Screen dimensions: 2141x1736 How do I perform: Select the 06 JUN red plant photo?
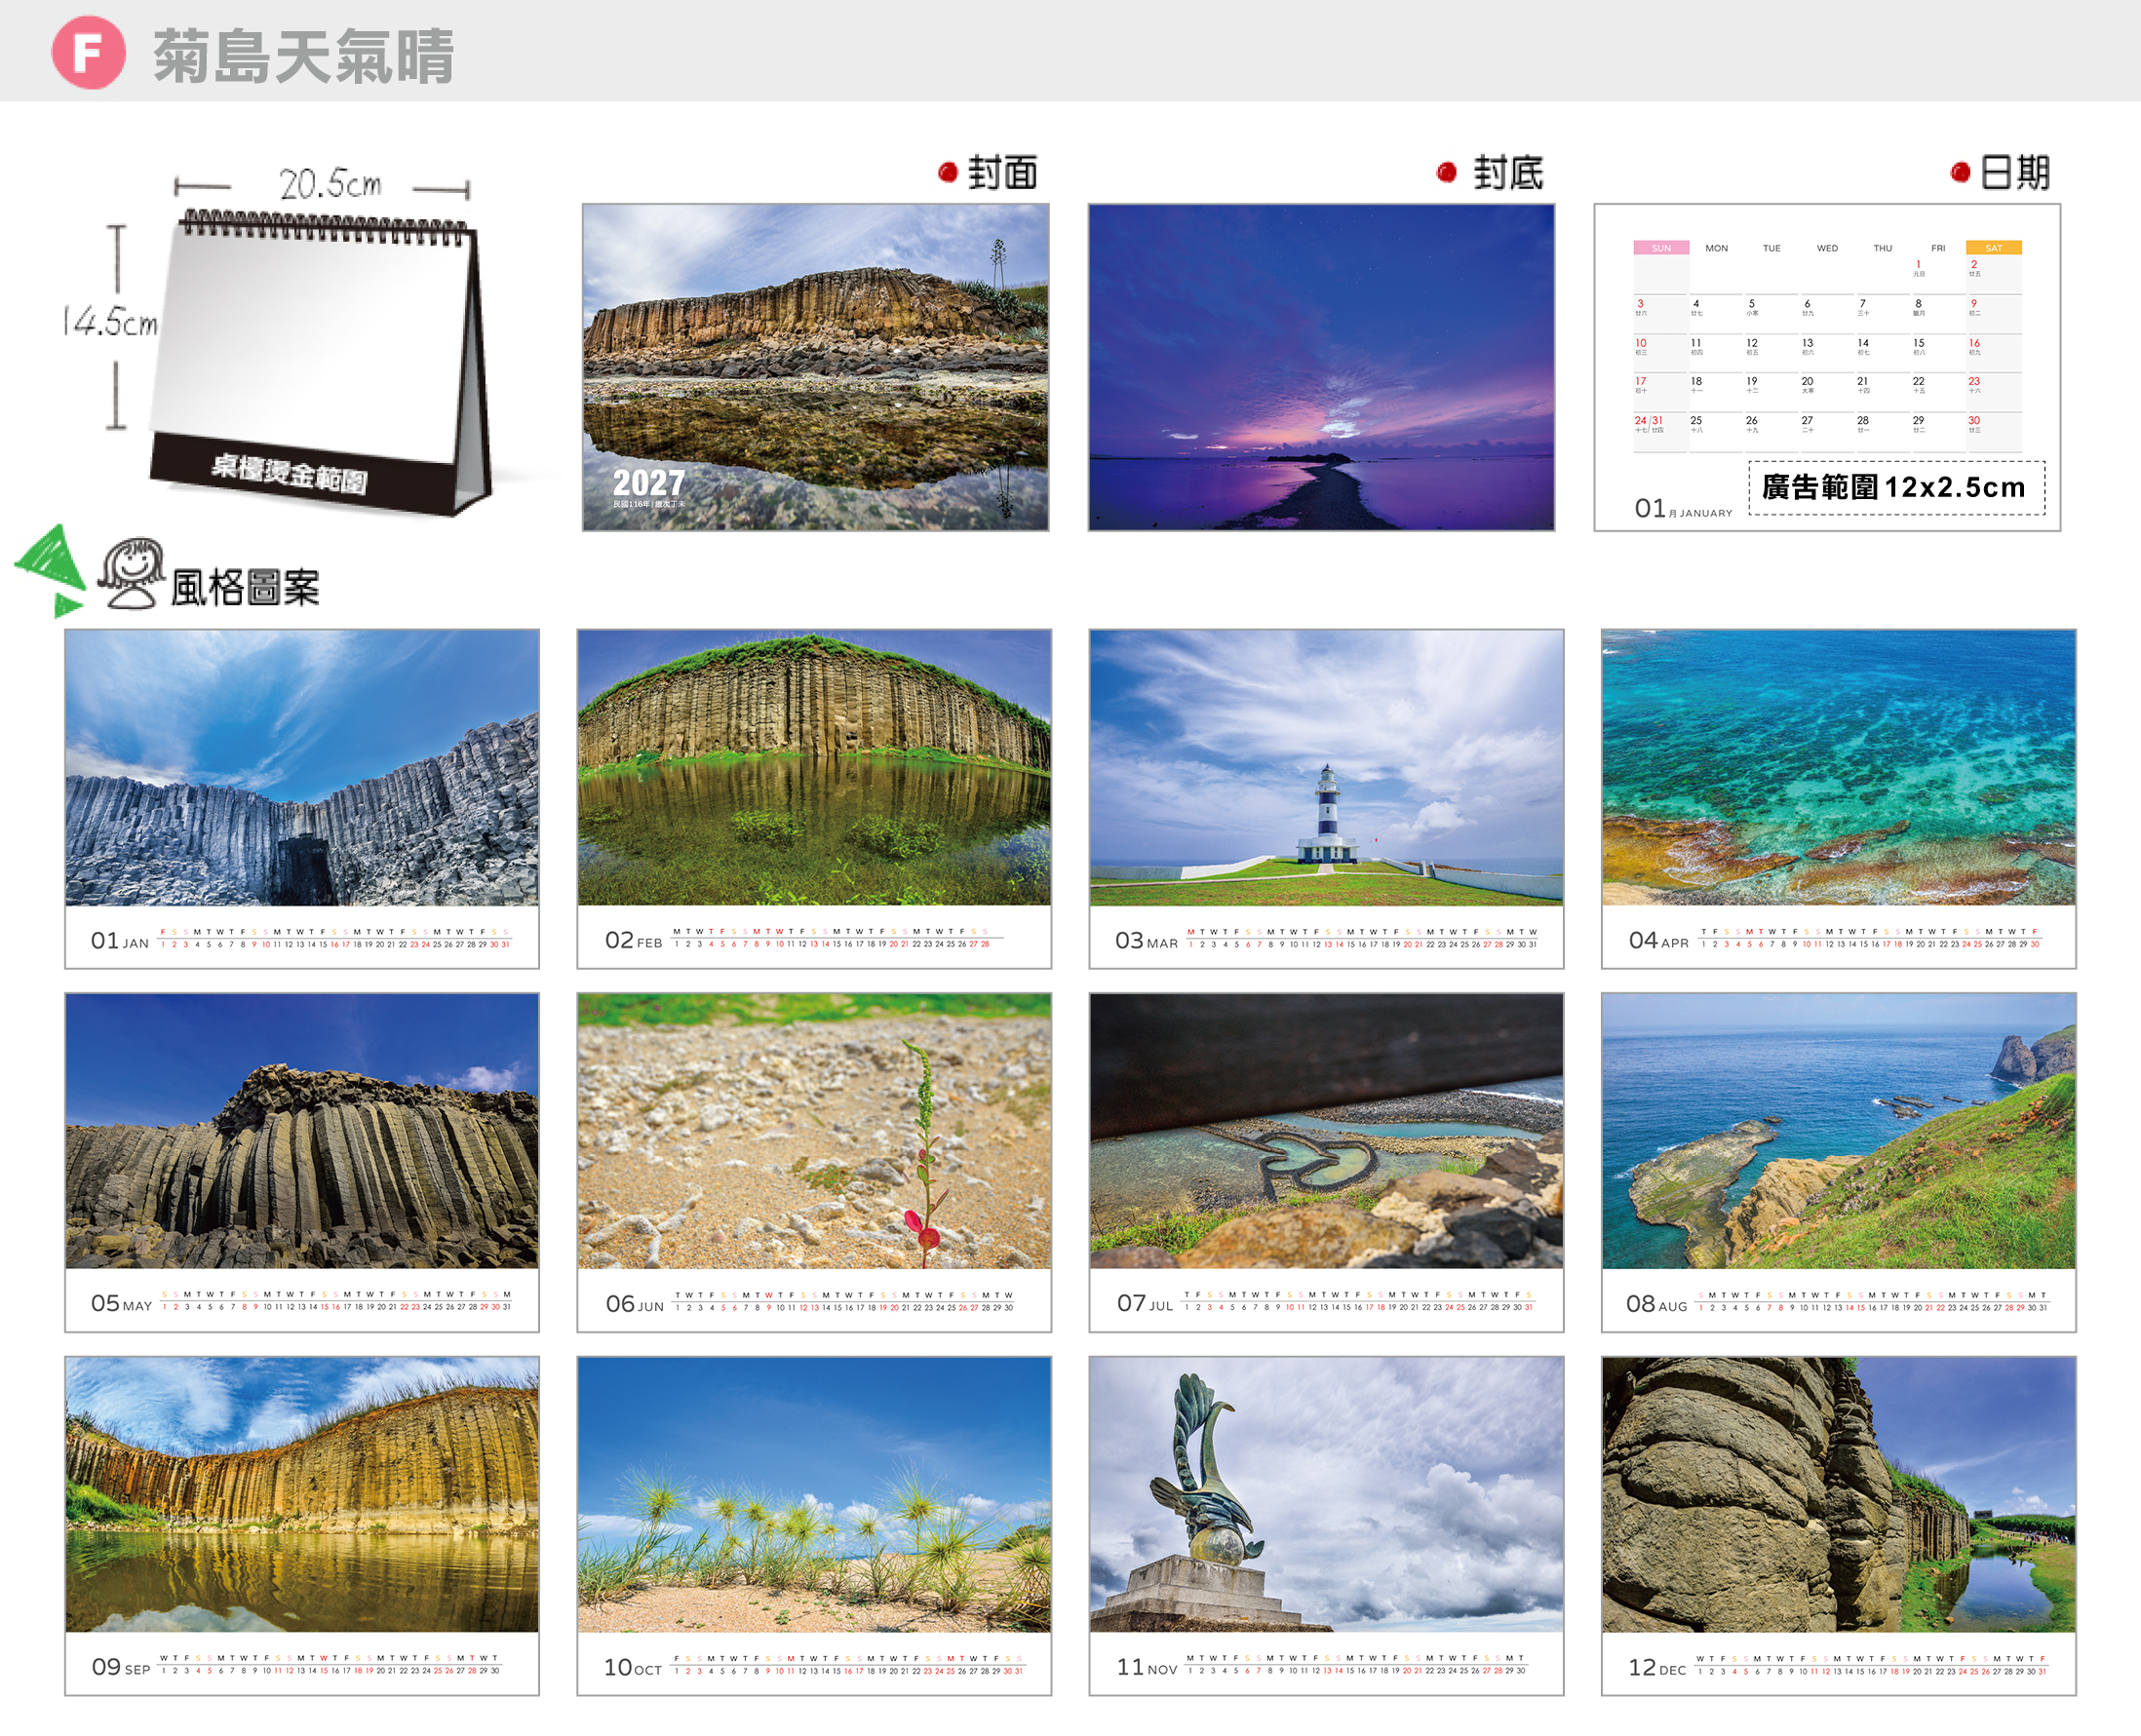pyautogui.click(x=814, y=1131)
